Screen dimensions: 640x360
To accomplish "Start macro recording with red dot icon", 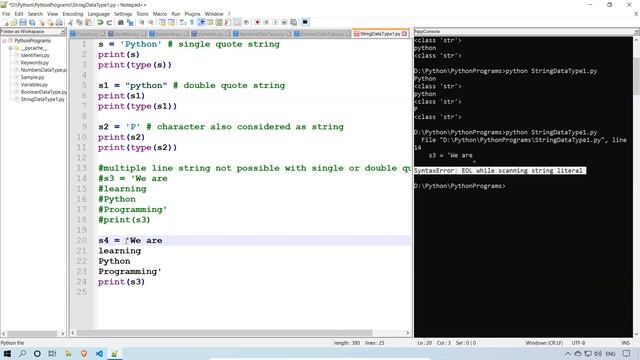I will [x=257, y=22].
